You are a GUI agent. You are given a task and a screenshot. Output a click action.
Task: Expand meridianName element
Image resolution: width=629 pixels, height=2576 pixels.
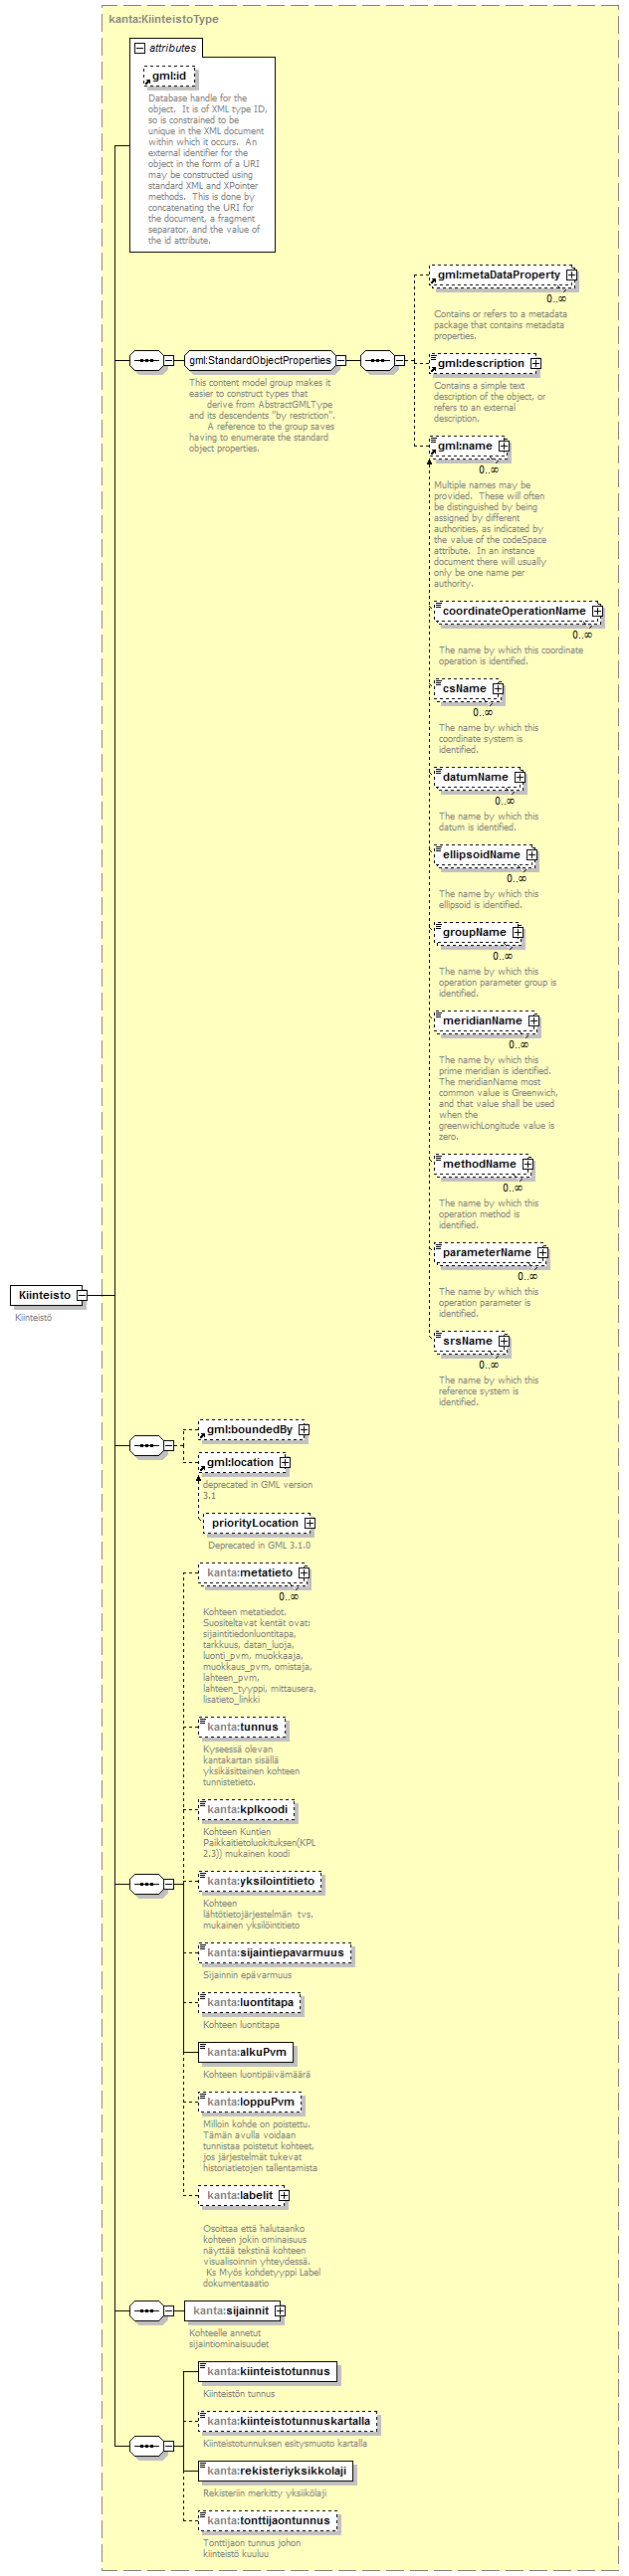pos(534,1021)
